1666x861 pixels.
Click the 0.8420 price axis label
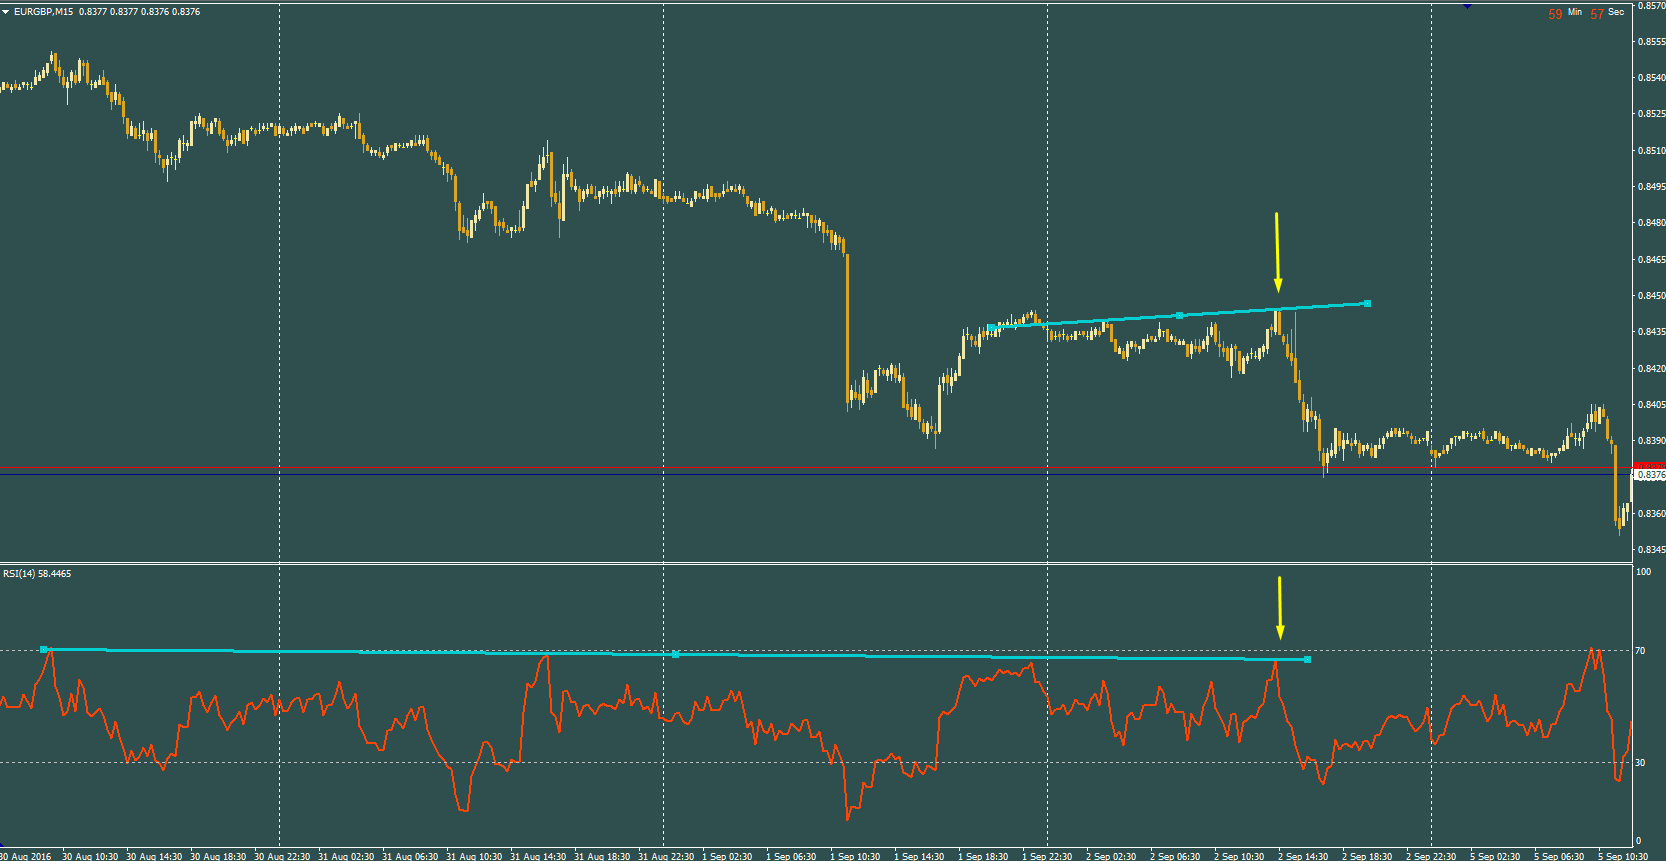[x=1651, y=369]
